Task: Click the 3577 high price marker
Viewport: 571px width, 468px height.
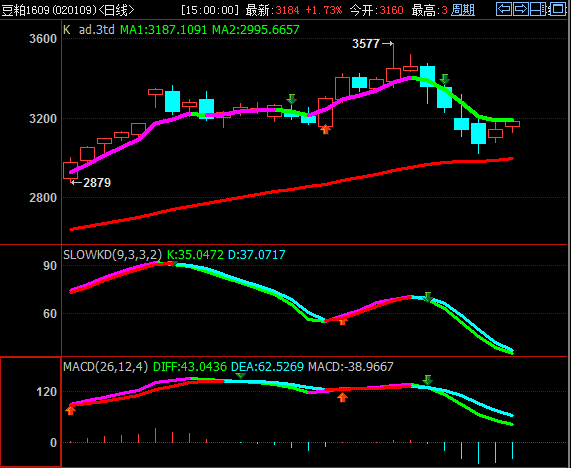Action: coord(366,44)
